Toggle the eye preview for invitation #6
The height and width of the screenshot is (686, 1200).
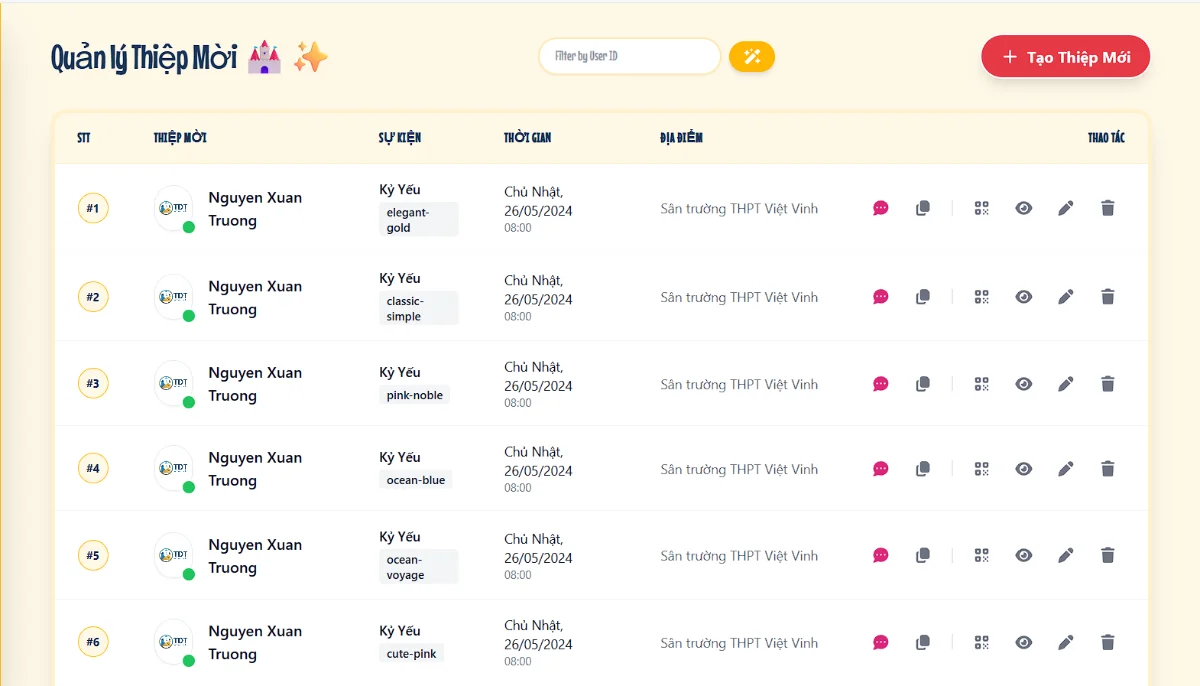(x=1023, y=642)
